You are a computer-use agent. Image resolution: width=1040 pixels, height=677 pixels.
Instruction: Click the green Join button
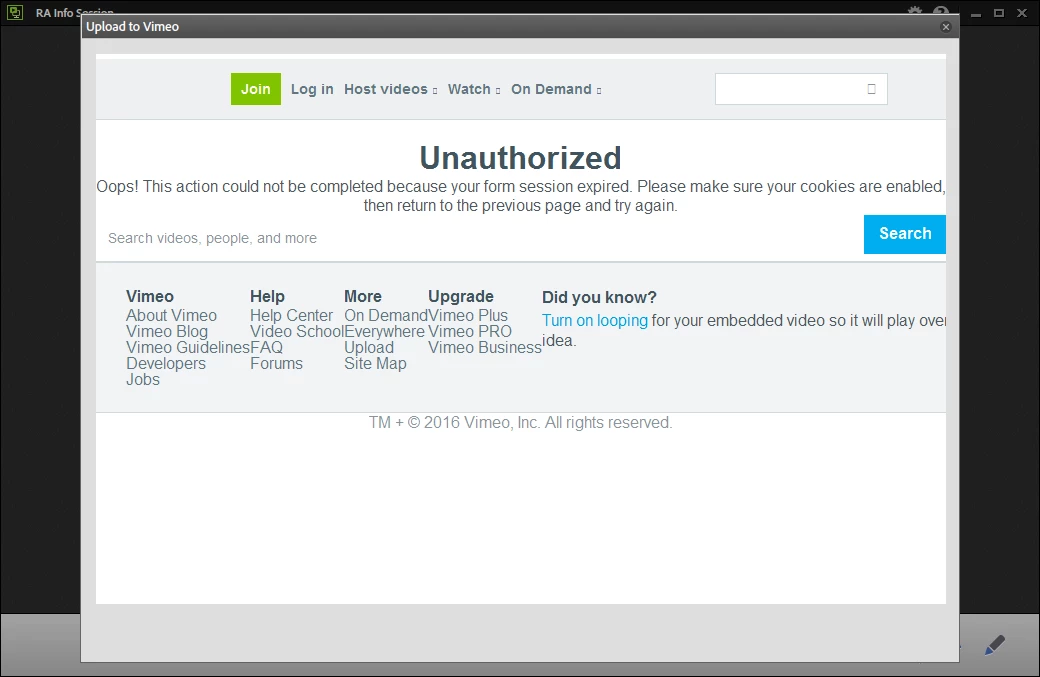255,89
